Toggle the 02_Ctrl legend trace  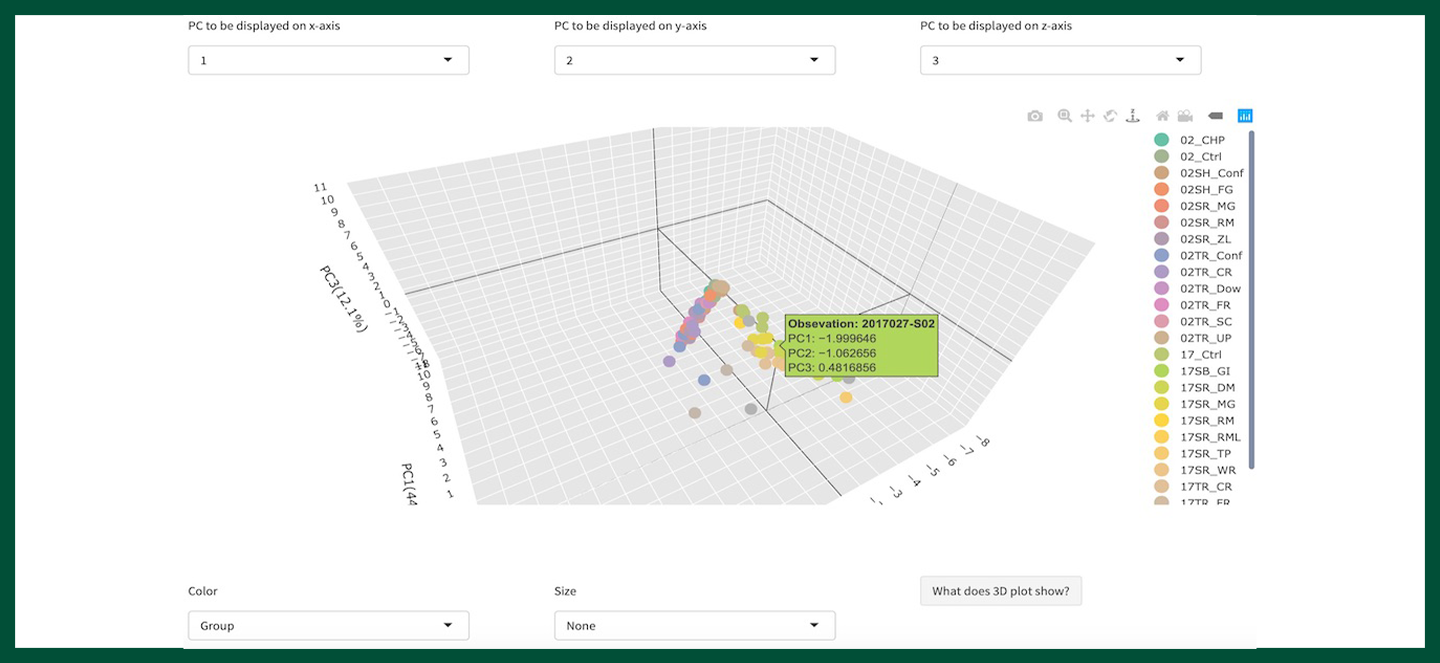tap(1190, 156)
